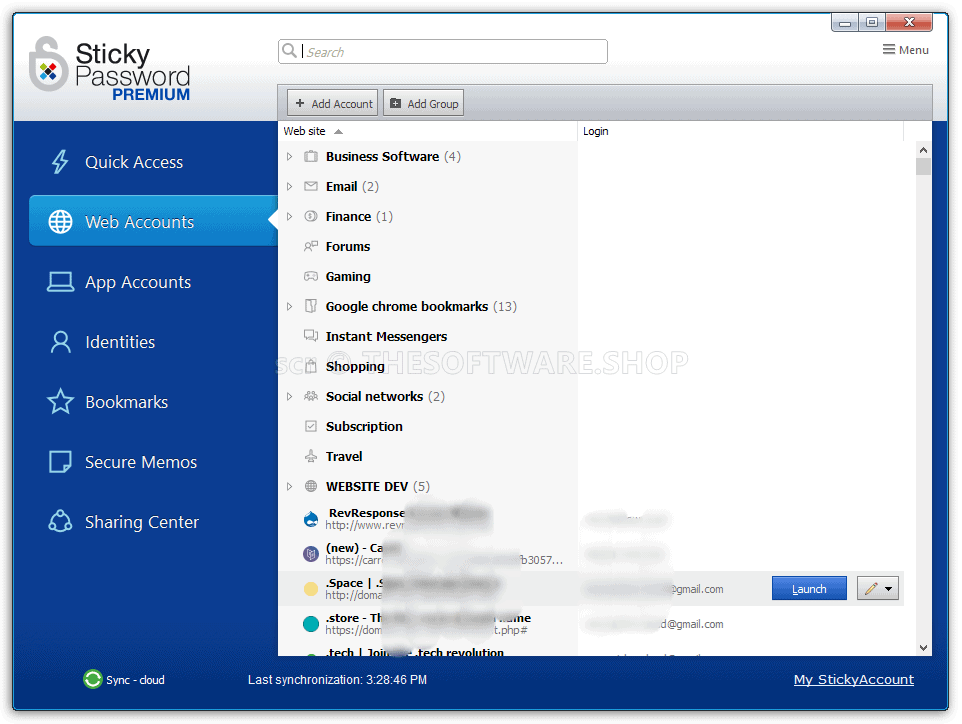Expand the Business Software group

point(290,156)
